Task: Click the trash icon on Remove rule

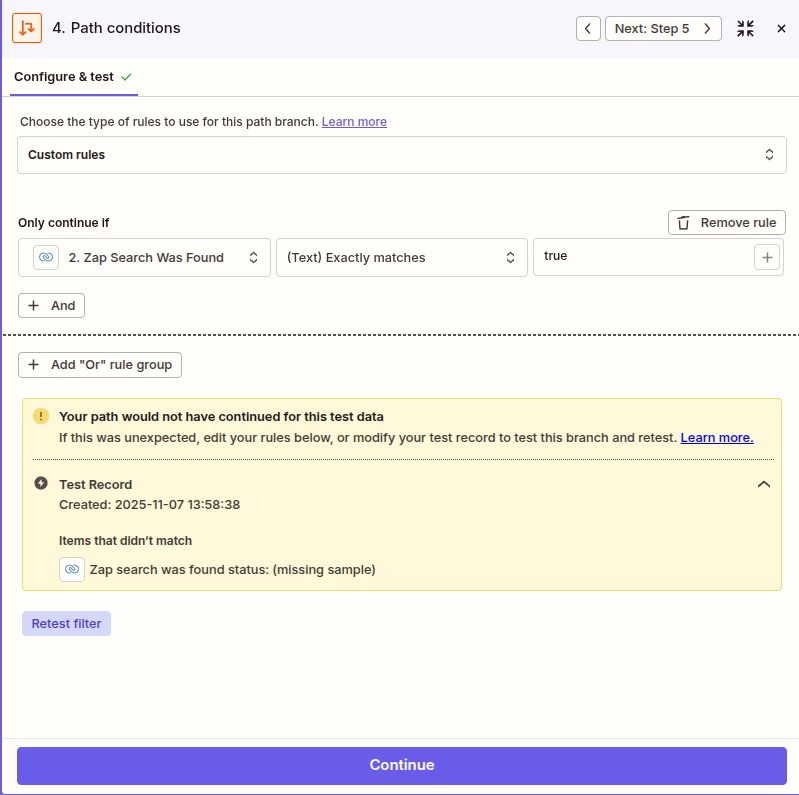Action: coord(683,223)
